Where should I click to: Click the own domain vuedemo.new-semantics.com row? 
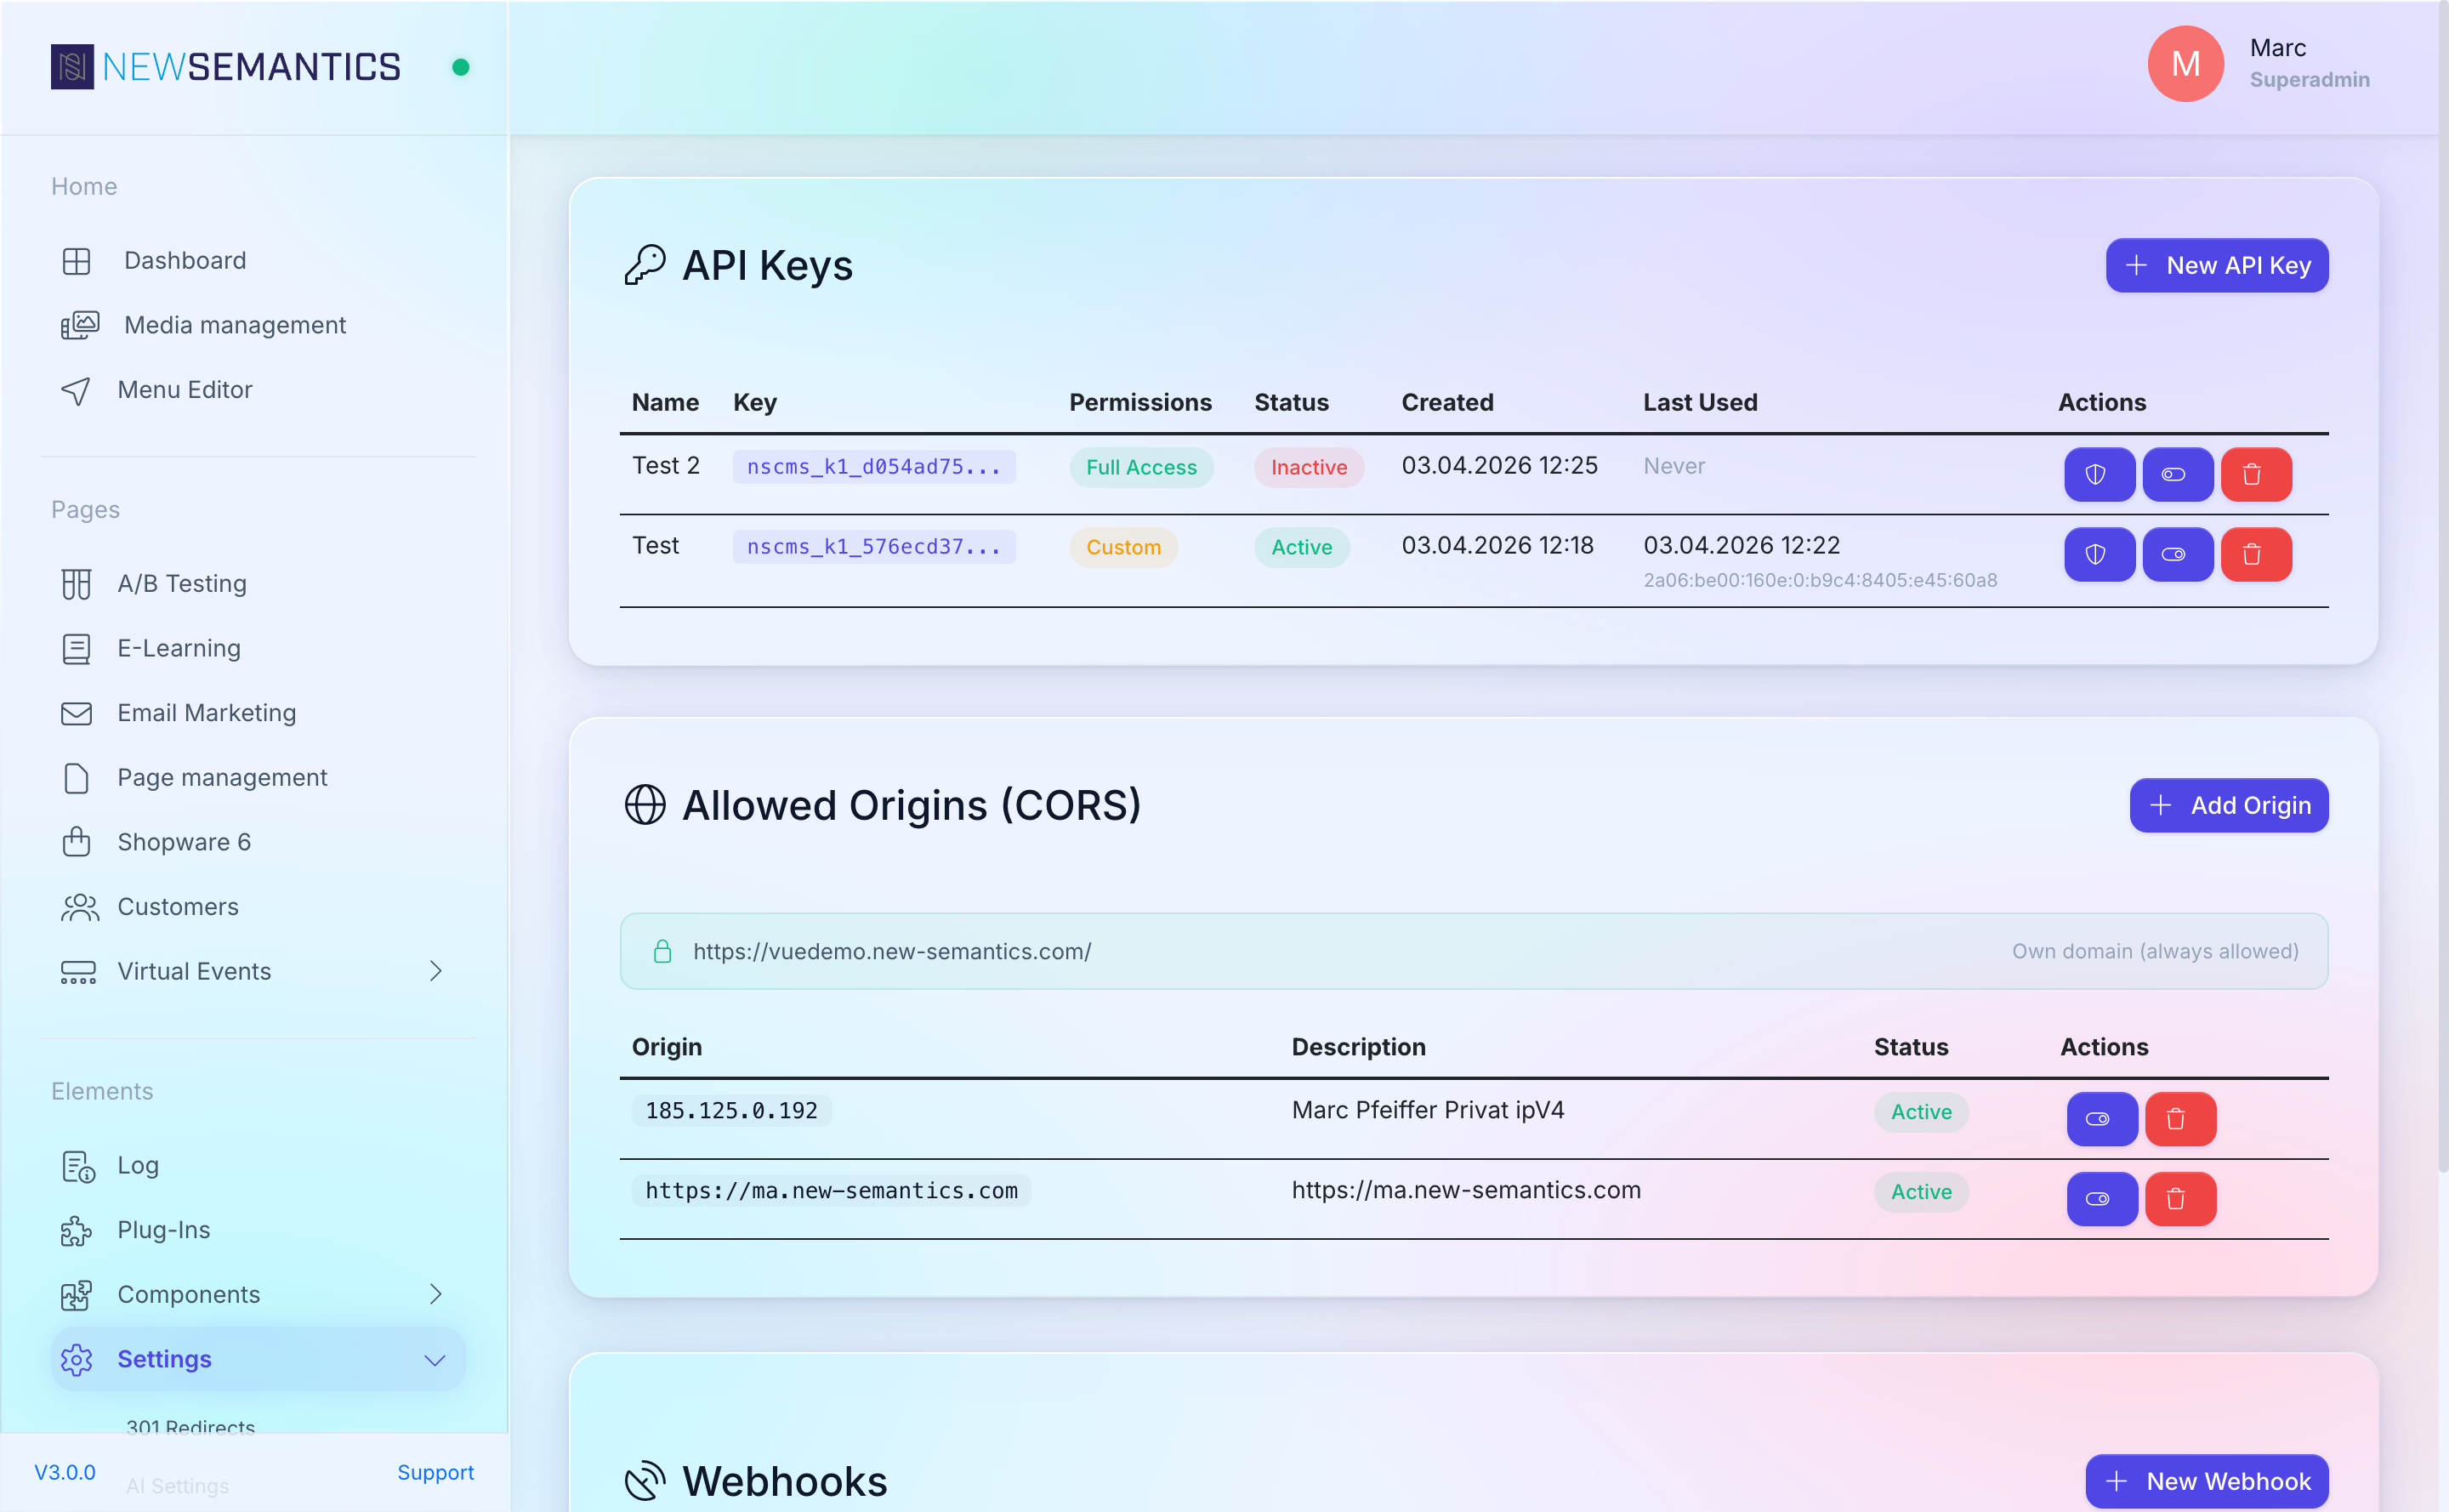(1473, 951)
